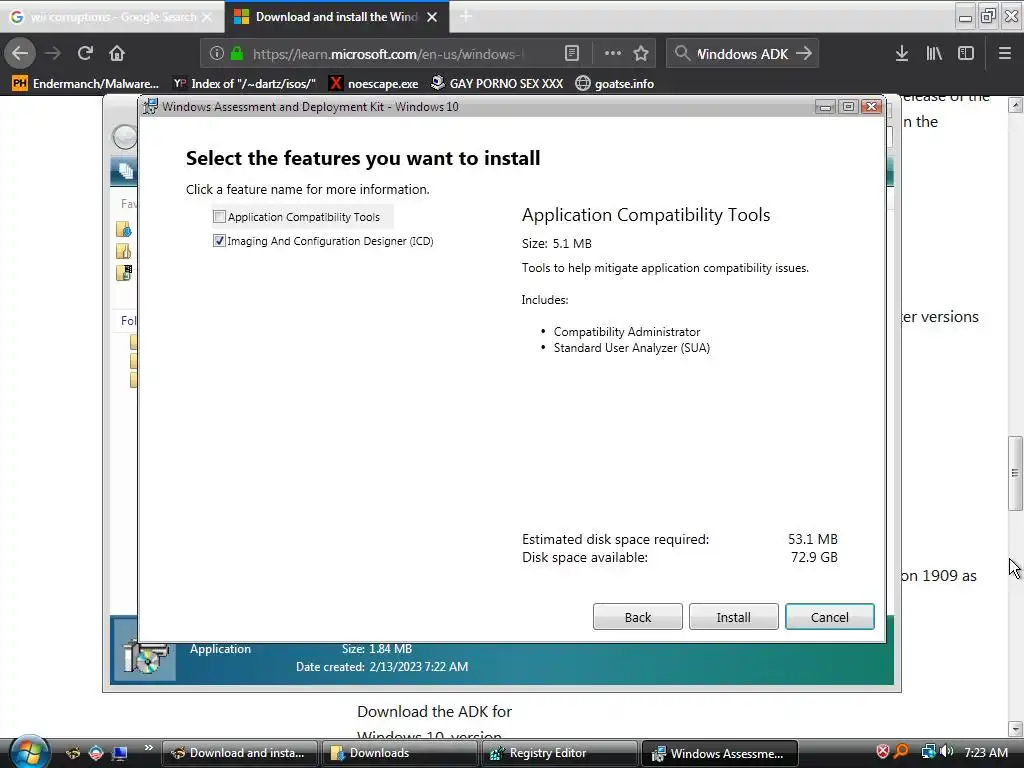Toggle Firefox sidebar icon
1024x768 pixels.
click(x=966, y=54)
